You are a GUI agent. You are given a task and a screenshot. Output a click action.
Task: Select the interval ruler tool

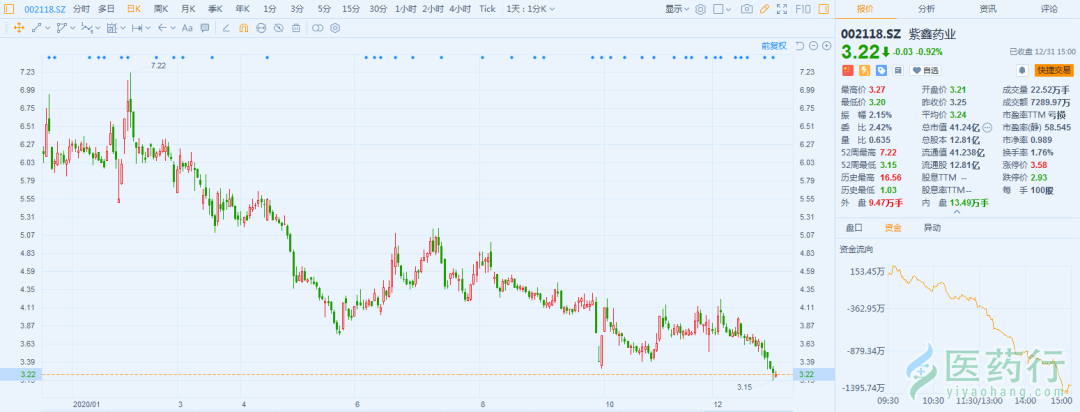click(x=136, y=28)
